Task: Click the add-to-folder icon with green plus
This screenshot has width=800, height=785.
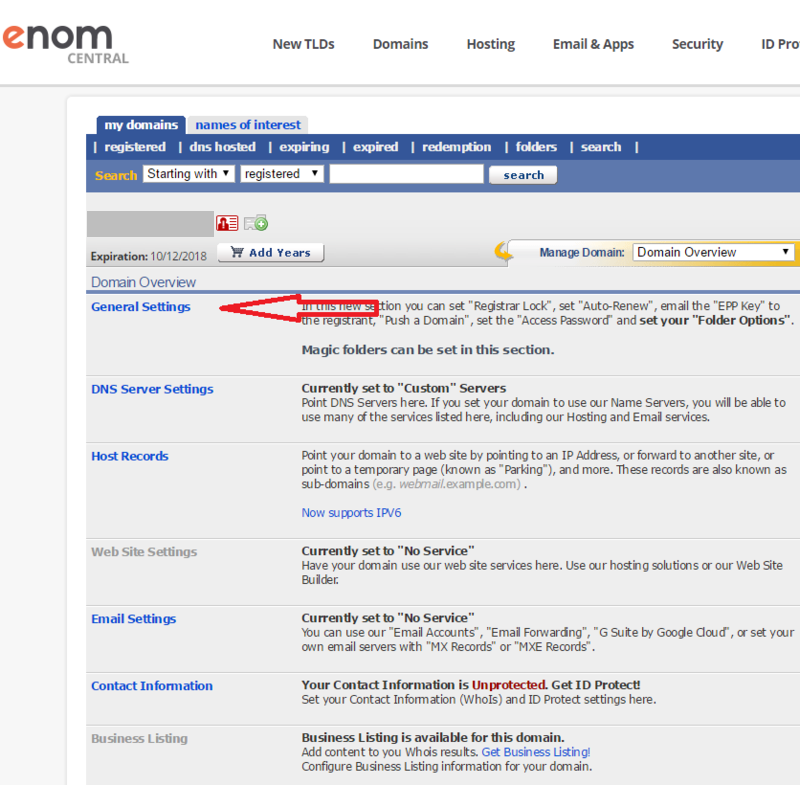Action: pyautogui.click(x=256, y=223)
